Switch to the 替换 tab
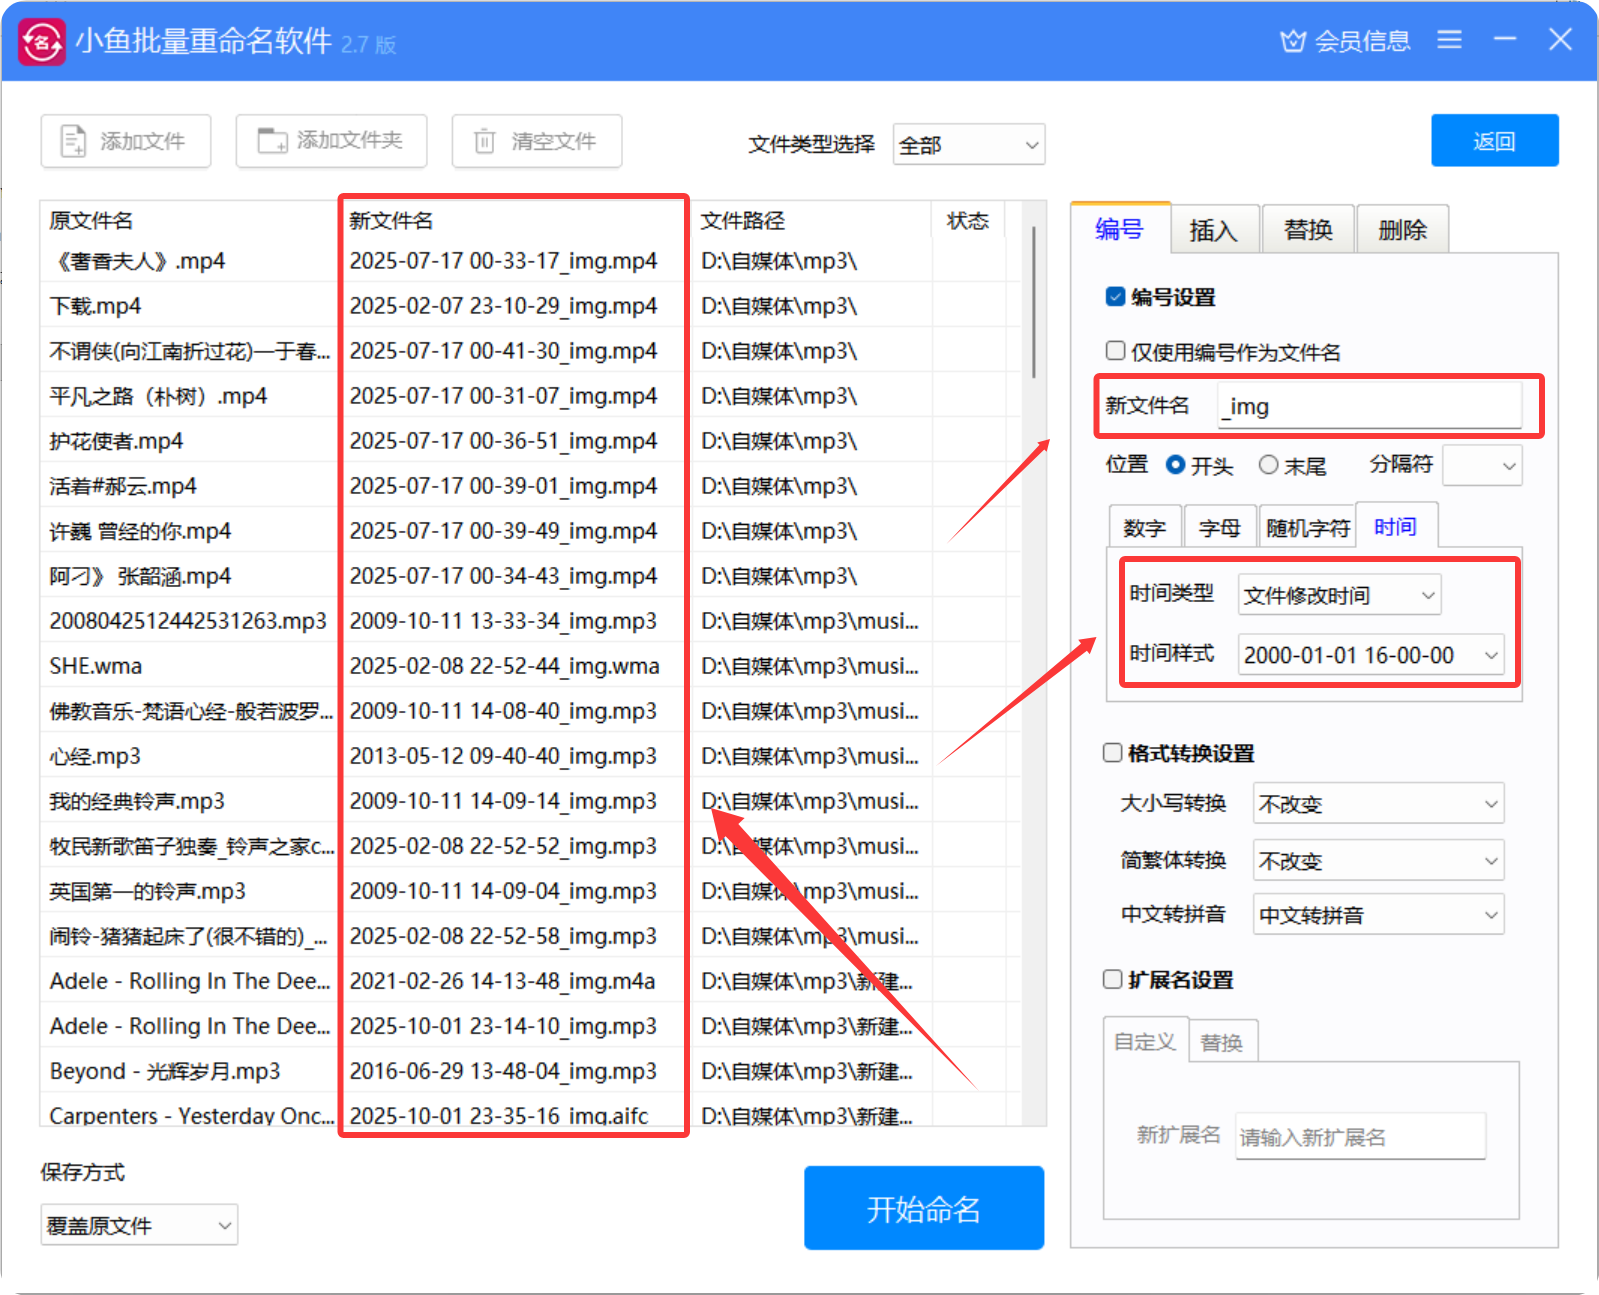Viewport: 1599px width, 1295px height. pyautogui.click(x=1308, y=230)
